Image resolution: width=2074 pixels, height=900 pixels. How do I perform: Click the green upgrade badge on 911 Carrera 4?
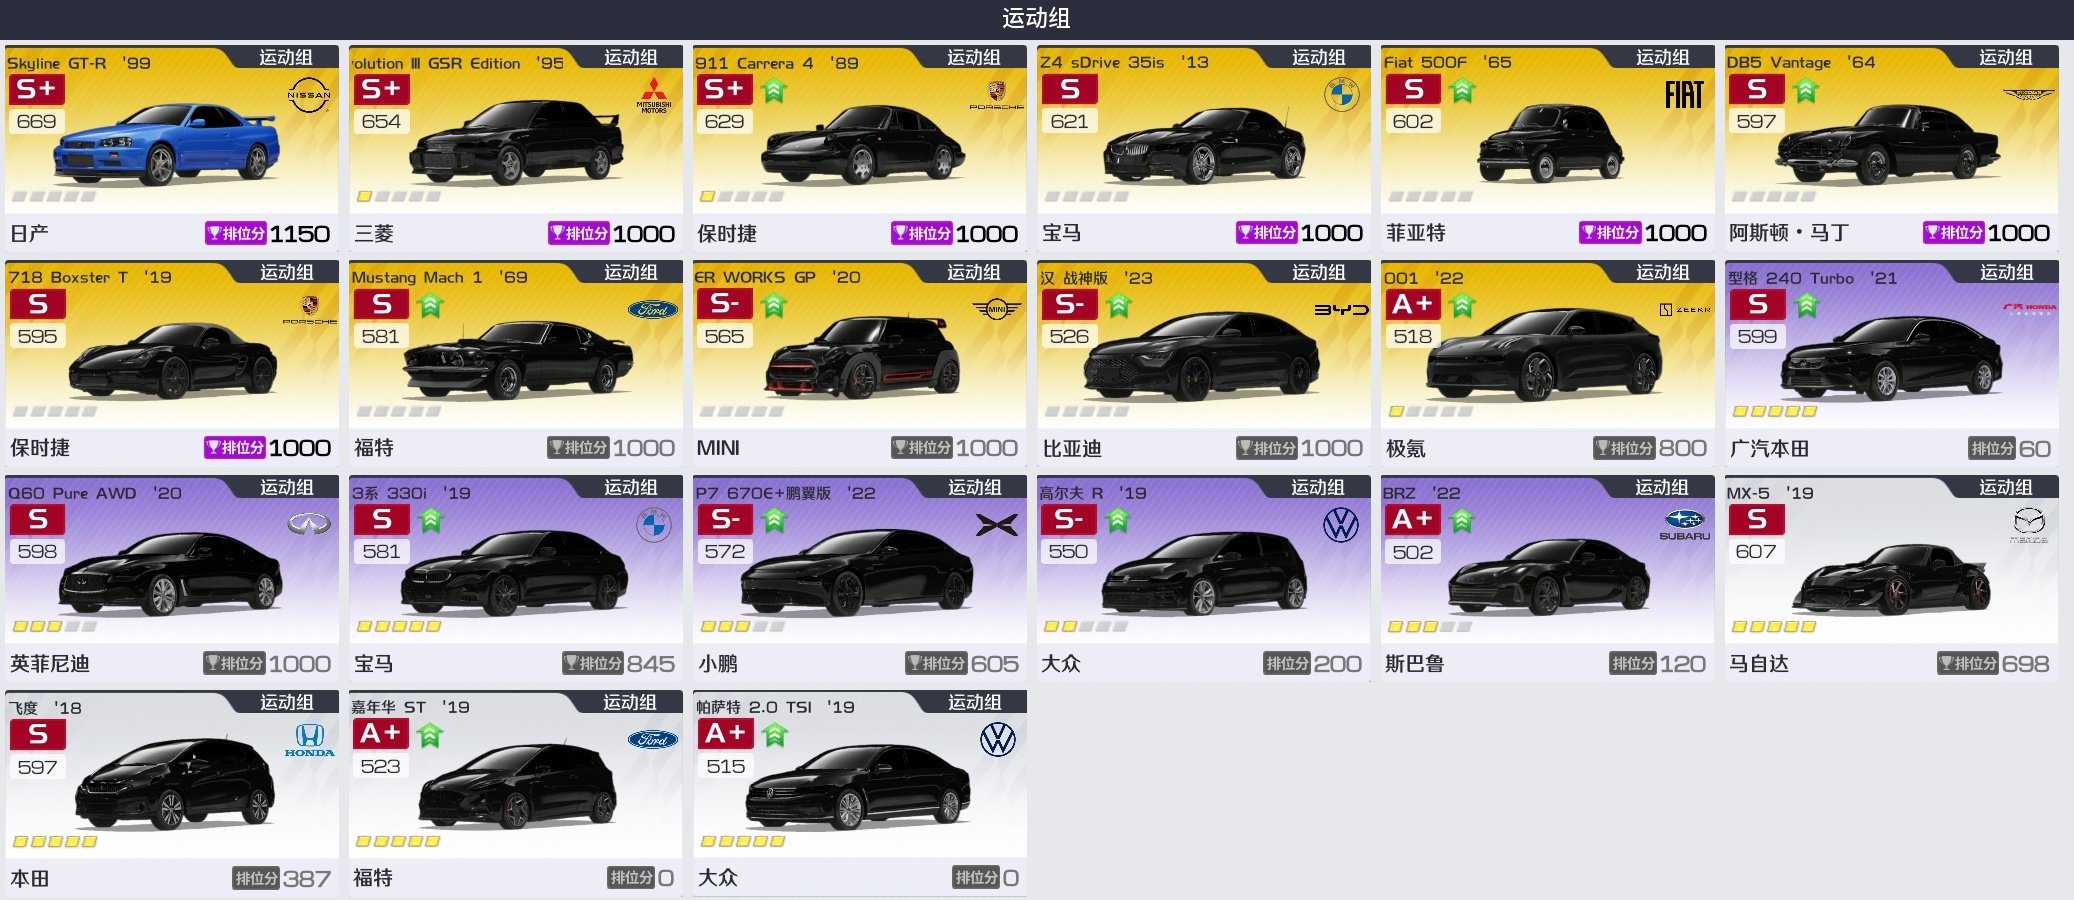(x=774, y=91)
